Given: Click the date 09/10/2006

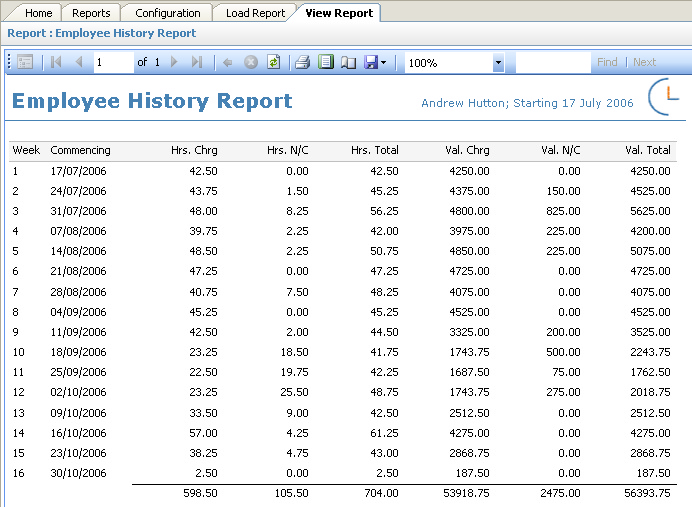Looking at the screenshot, I should pos(78,413).
